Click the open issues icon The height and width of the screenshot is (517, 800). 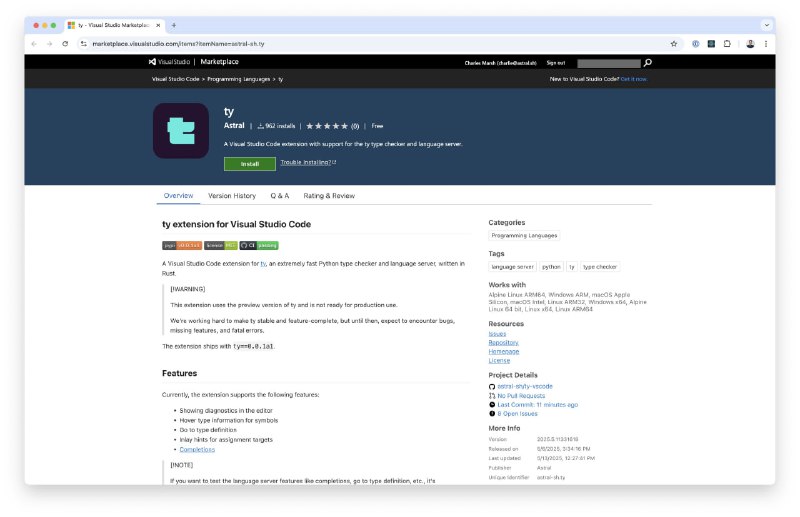(x=492, y=414)
